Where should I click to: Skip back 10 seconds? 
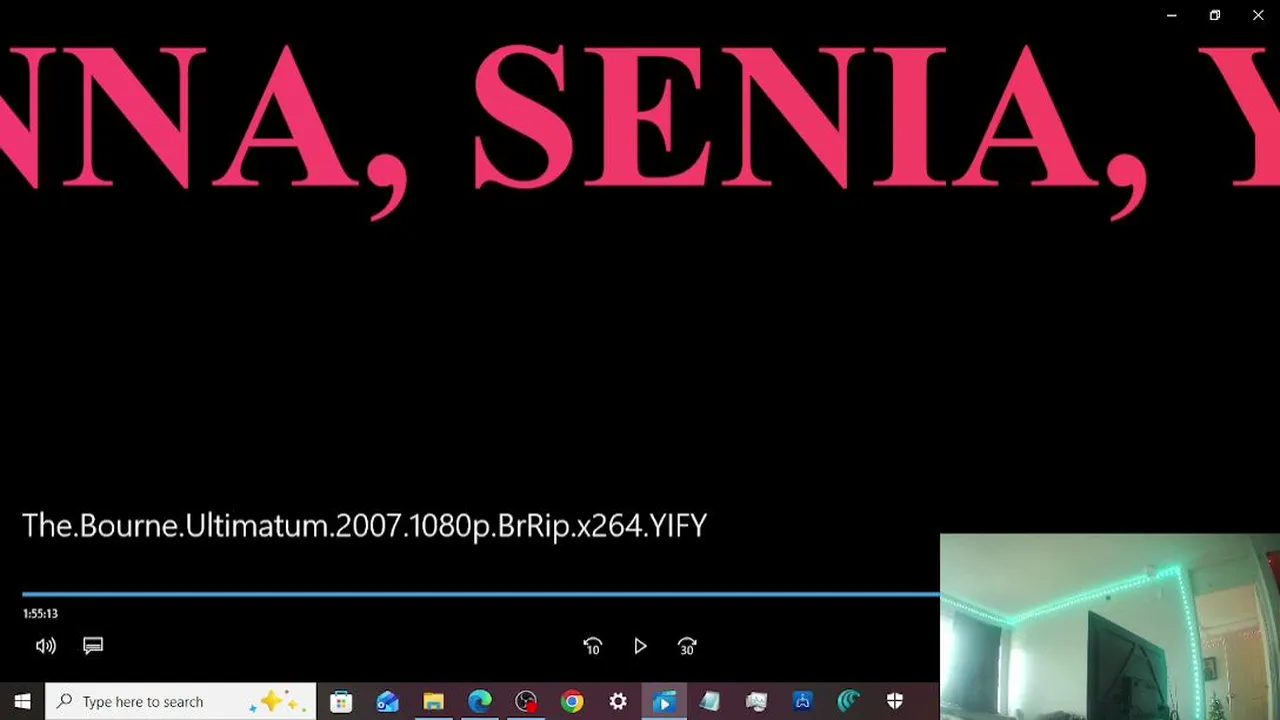pyautogui.click(x=592, y=647)
